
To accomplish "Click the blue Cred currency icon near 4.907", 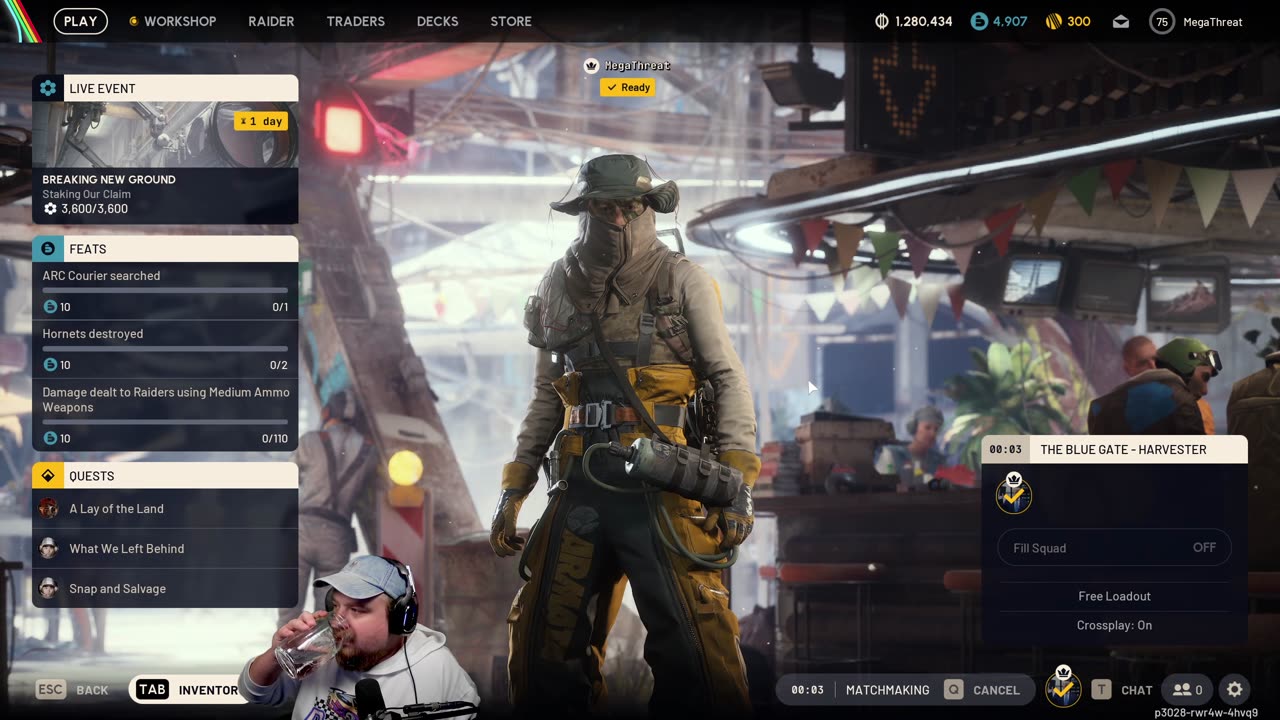I will pos(979,21).
